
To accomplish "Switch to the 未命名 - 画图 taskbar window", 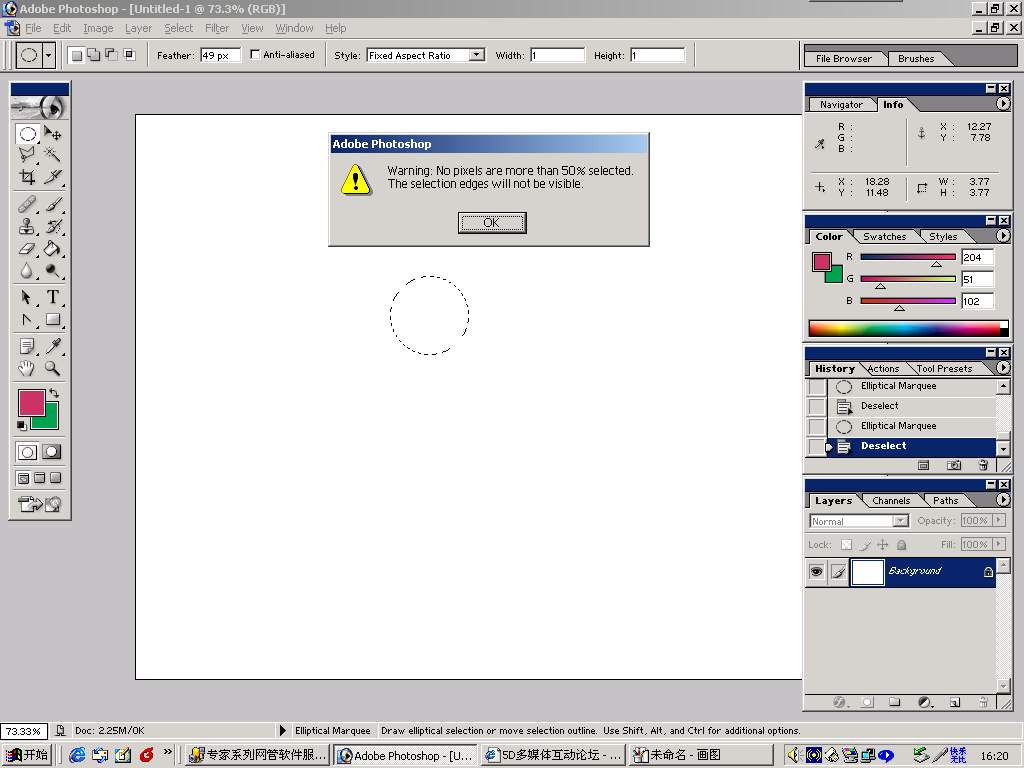I will (700, 756).
